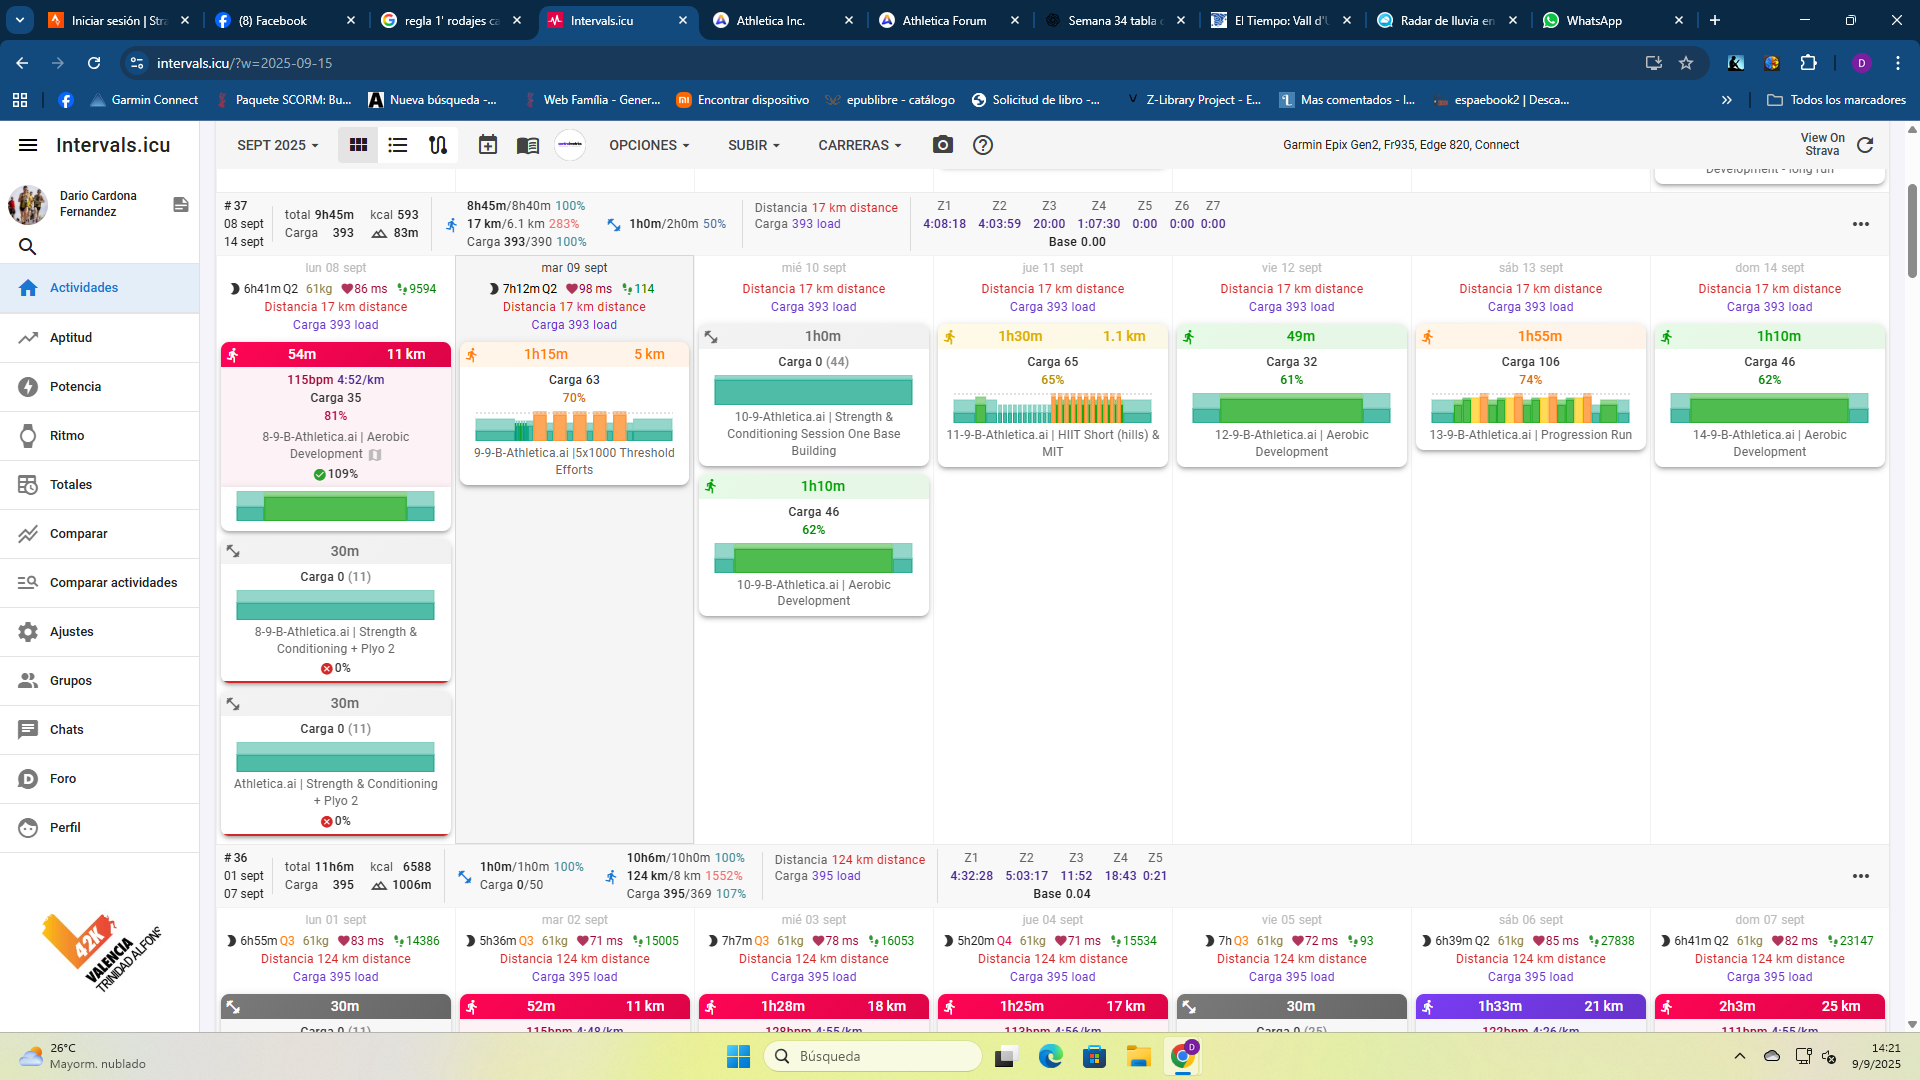Switch to calendar grid view
The image size is (1920, 1080).
click(x=358, y=145)
